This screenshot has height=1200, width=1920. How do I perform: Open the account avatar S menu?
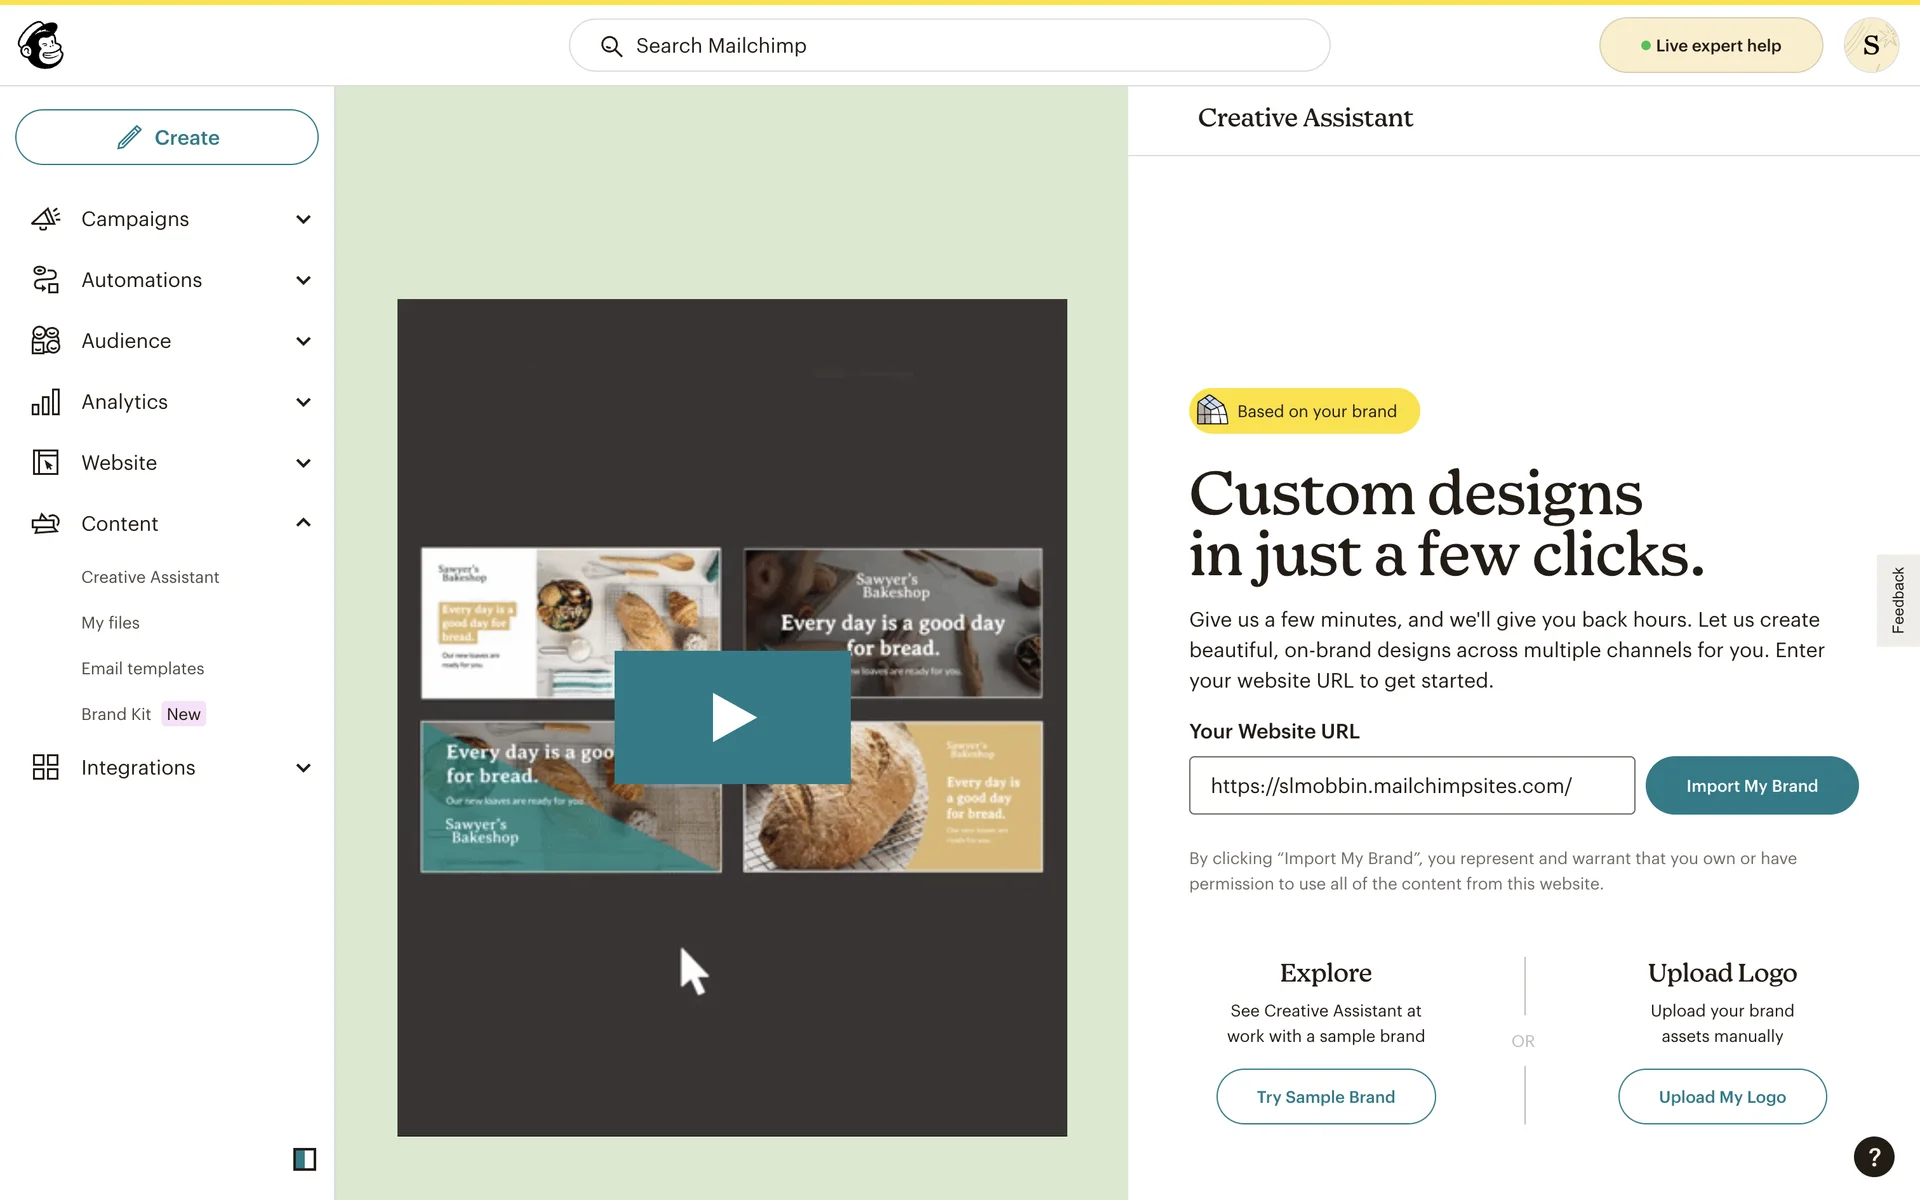[1870, 45]
